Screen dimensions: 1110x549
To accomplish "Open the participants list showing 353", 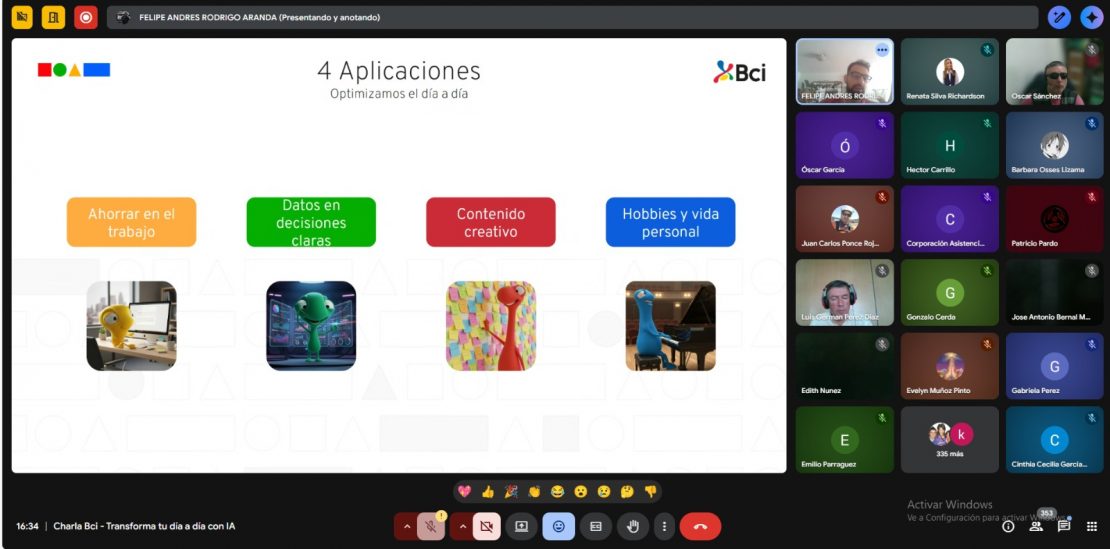I will tap(1037, 526).
